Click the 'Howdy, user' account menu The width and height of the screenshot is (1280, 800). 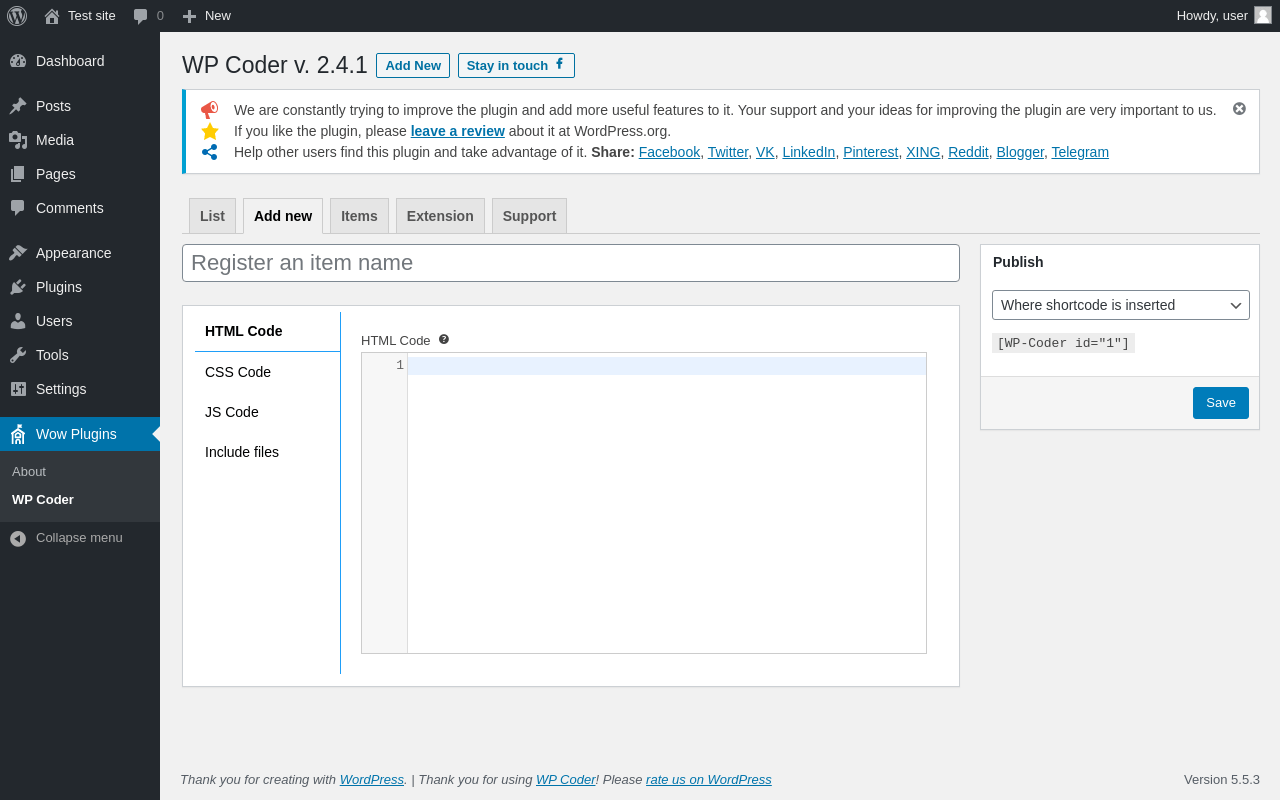click(x=1223, y=16)
